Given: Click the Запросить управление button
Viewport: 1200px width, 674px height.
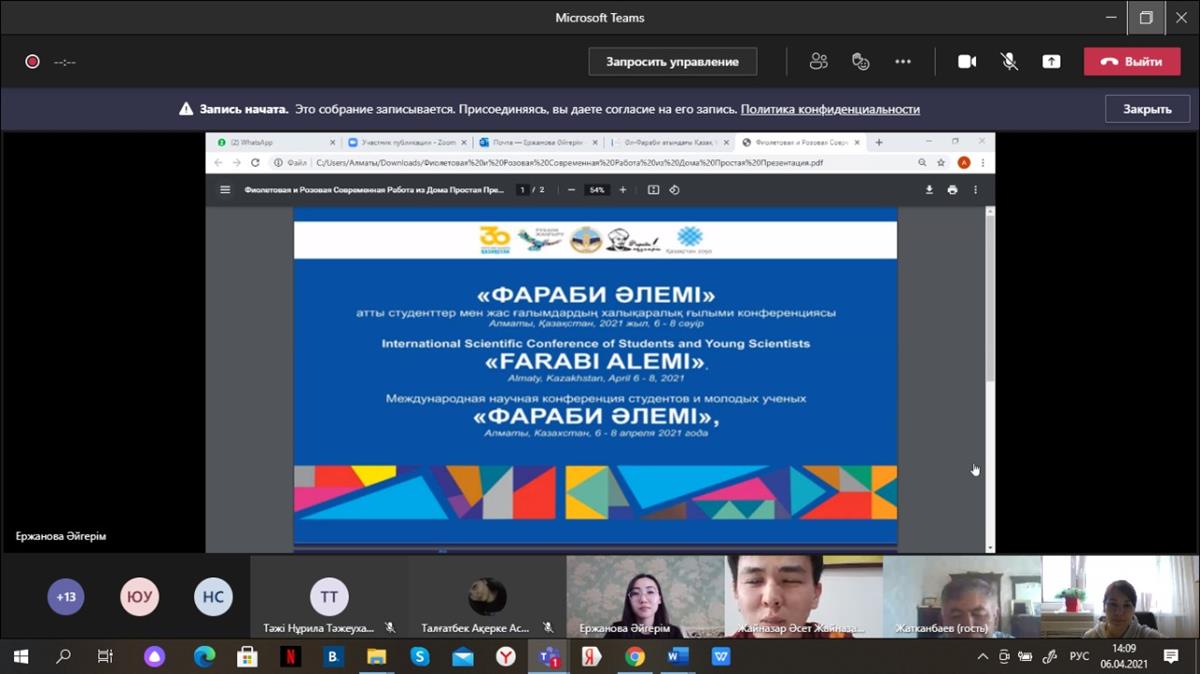Looking at the screenshot, I should [x=672, y=61].
